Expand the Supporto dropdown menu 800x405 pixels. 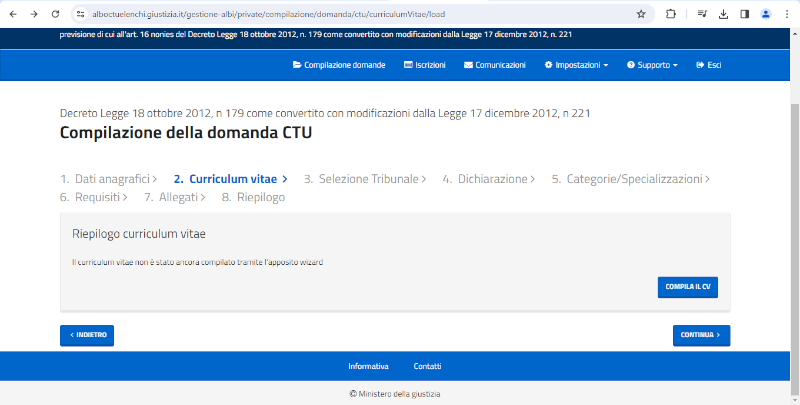click(x=652, y=65)
